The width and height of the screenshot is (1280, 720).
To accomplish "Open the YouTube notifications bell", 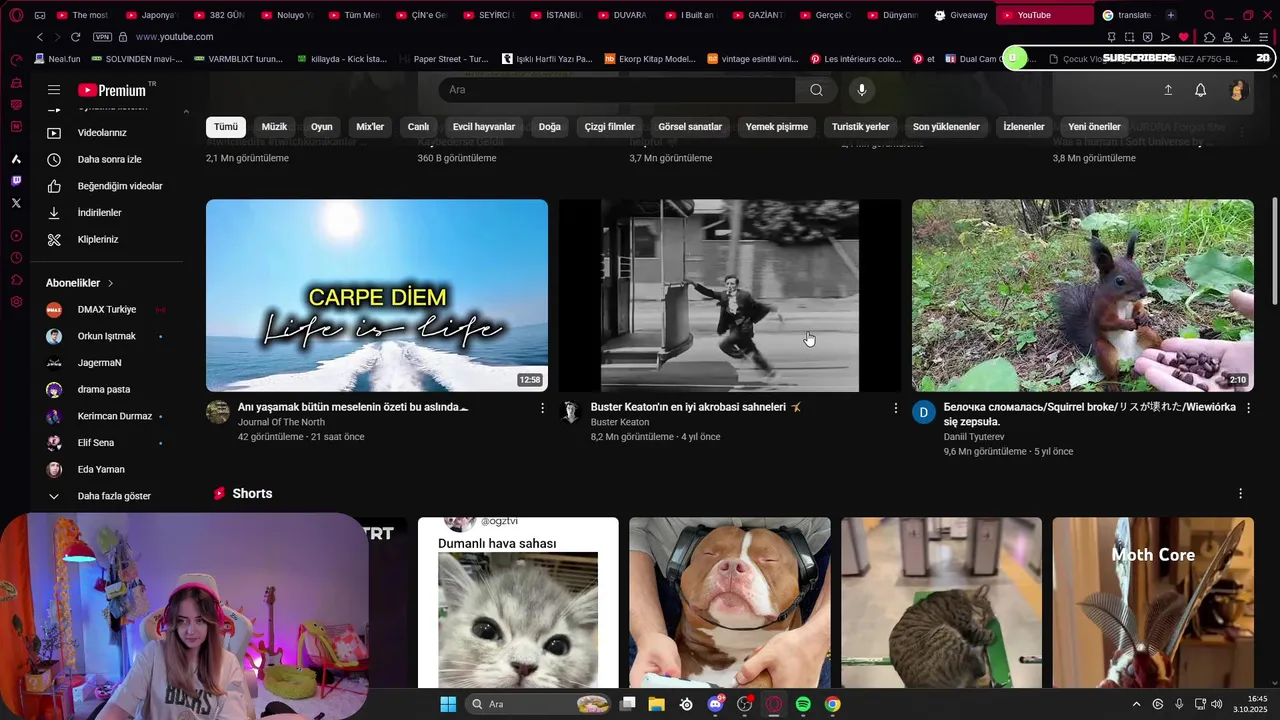I will coord(1201,90).
